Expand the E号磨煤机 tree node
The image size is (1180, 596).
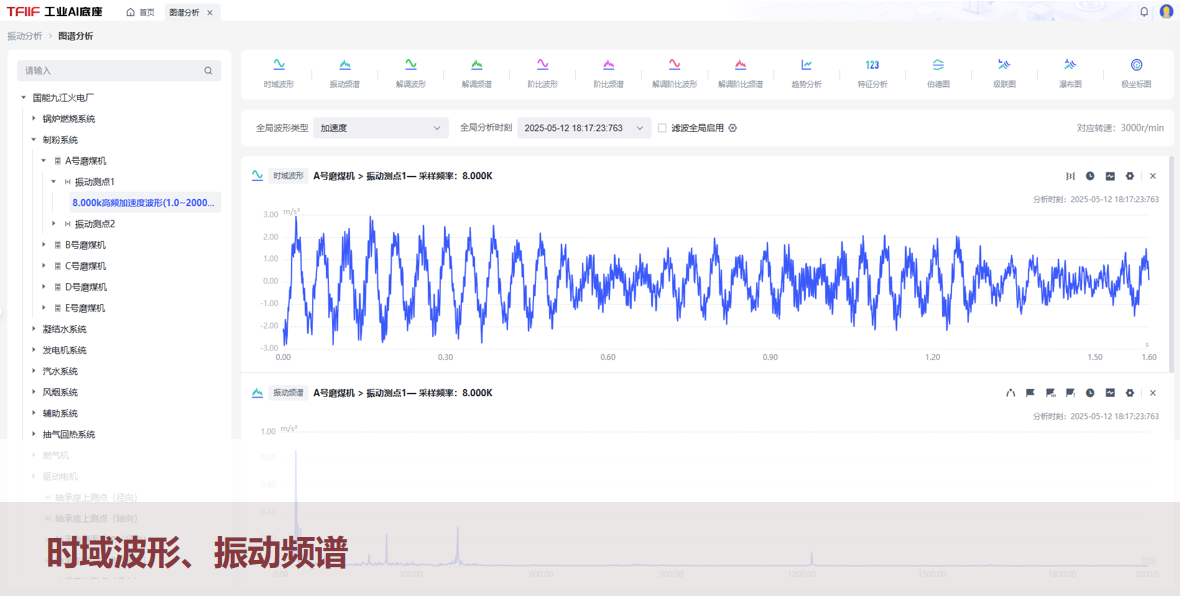tap(44, 309)
